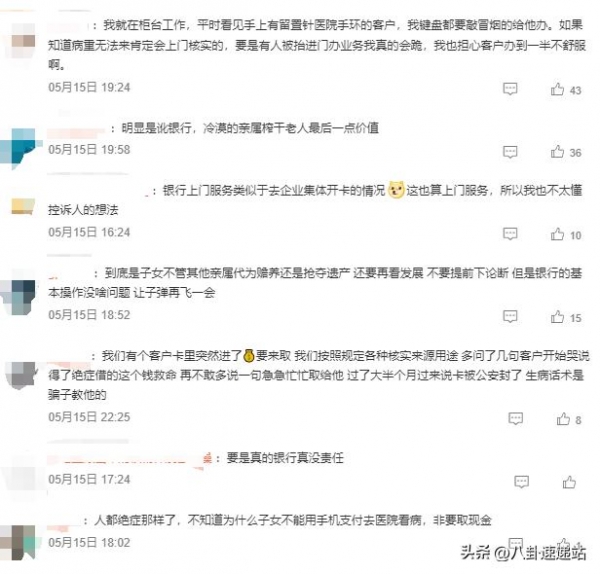Reply to the 17:24 comment
Screen dimensions: 600x574
(x=522, y=481)
